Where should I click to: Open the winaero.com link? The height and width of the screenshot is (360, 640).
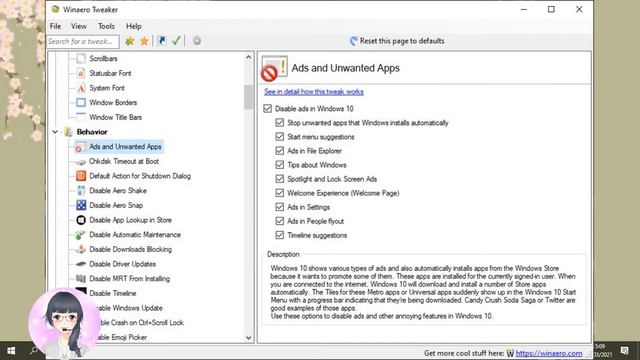(x=549, y=353)
